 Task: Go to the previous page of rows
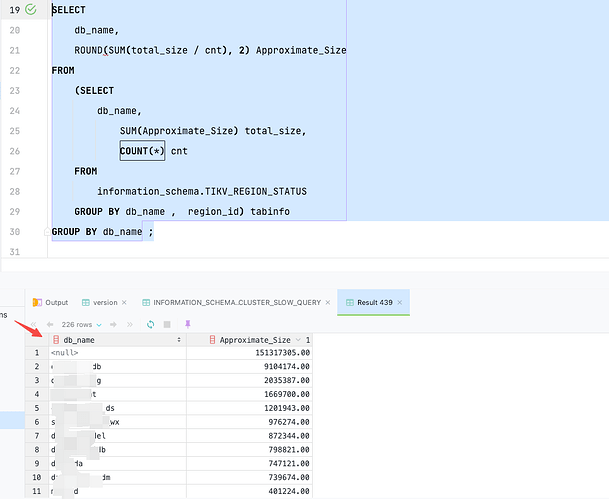click(x=51, y=324)
